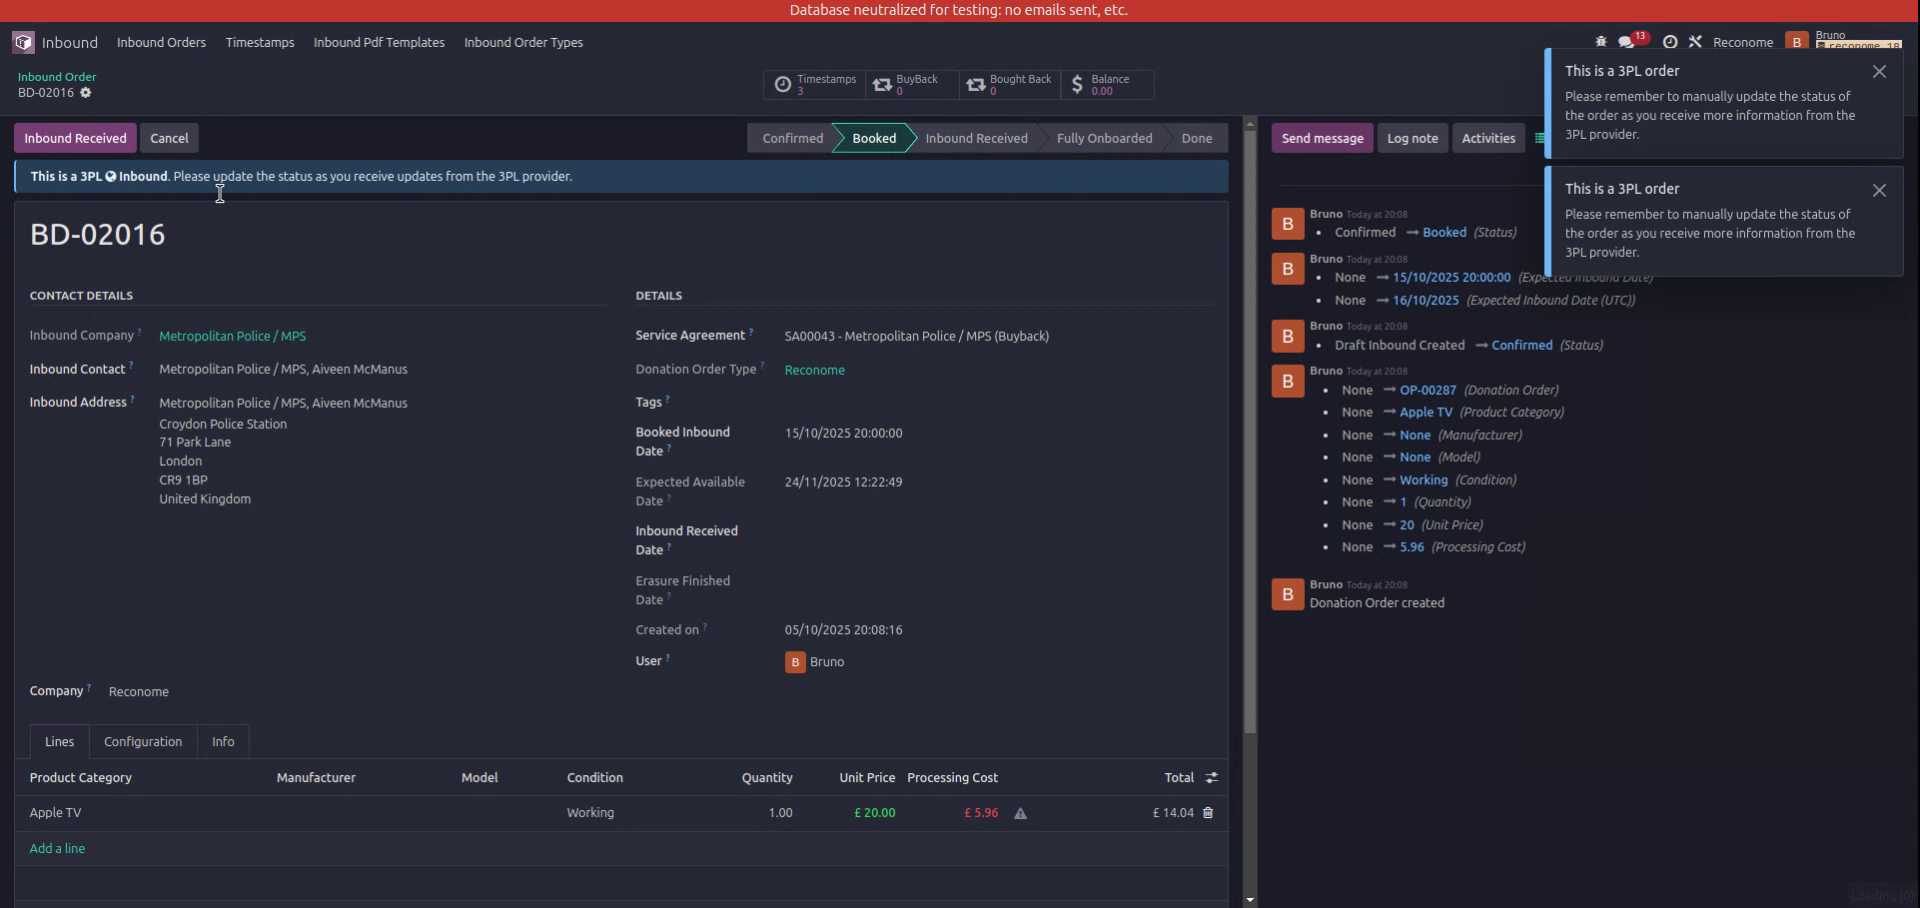The width and height of the screenshot is (1920, 908).
Task: Open the settings gear next to BD-02016
Action: point(85,92)
